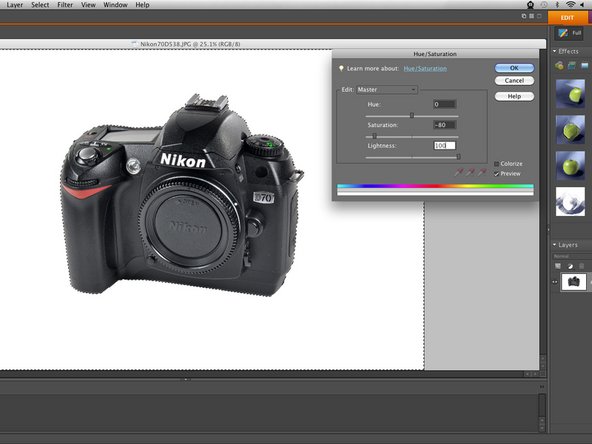Click the Saturation value field
592x444 pixels.
pyautogui.click(x=445, y=125)
